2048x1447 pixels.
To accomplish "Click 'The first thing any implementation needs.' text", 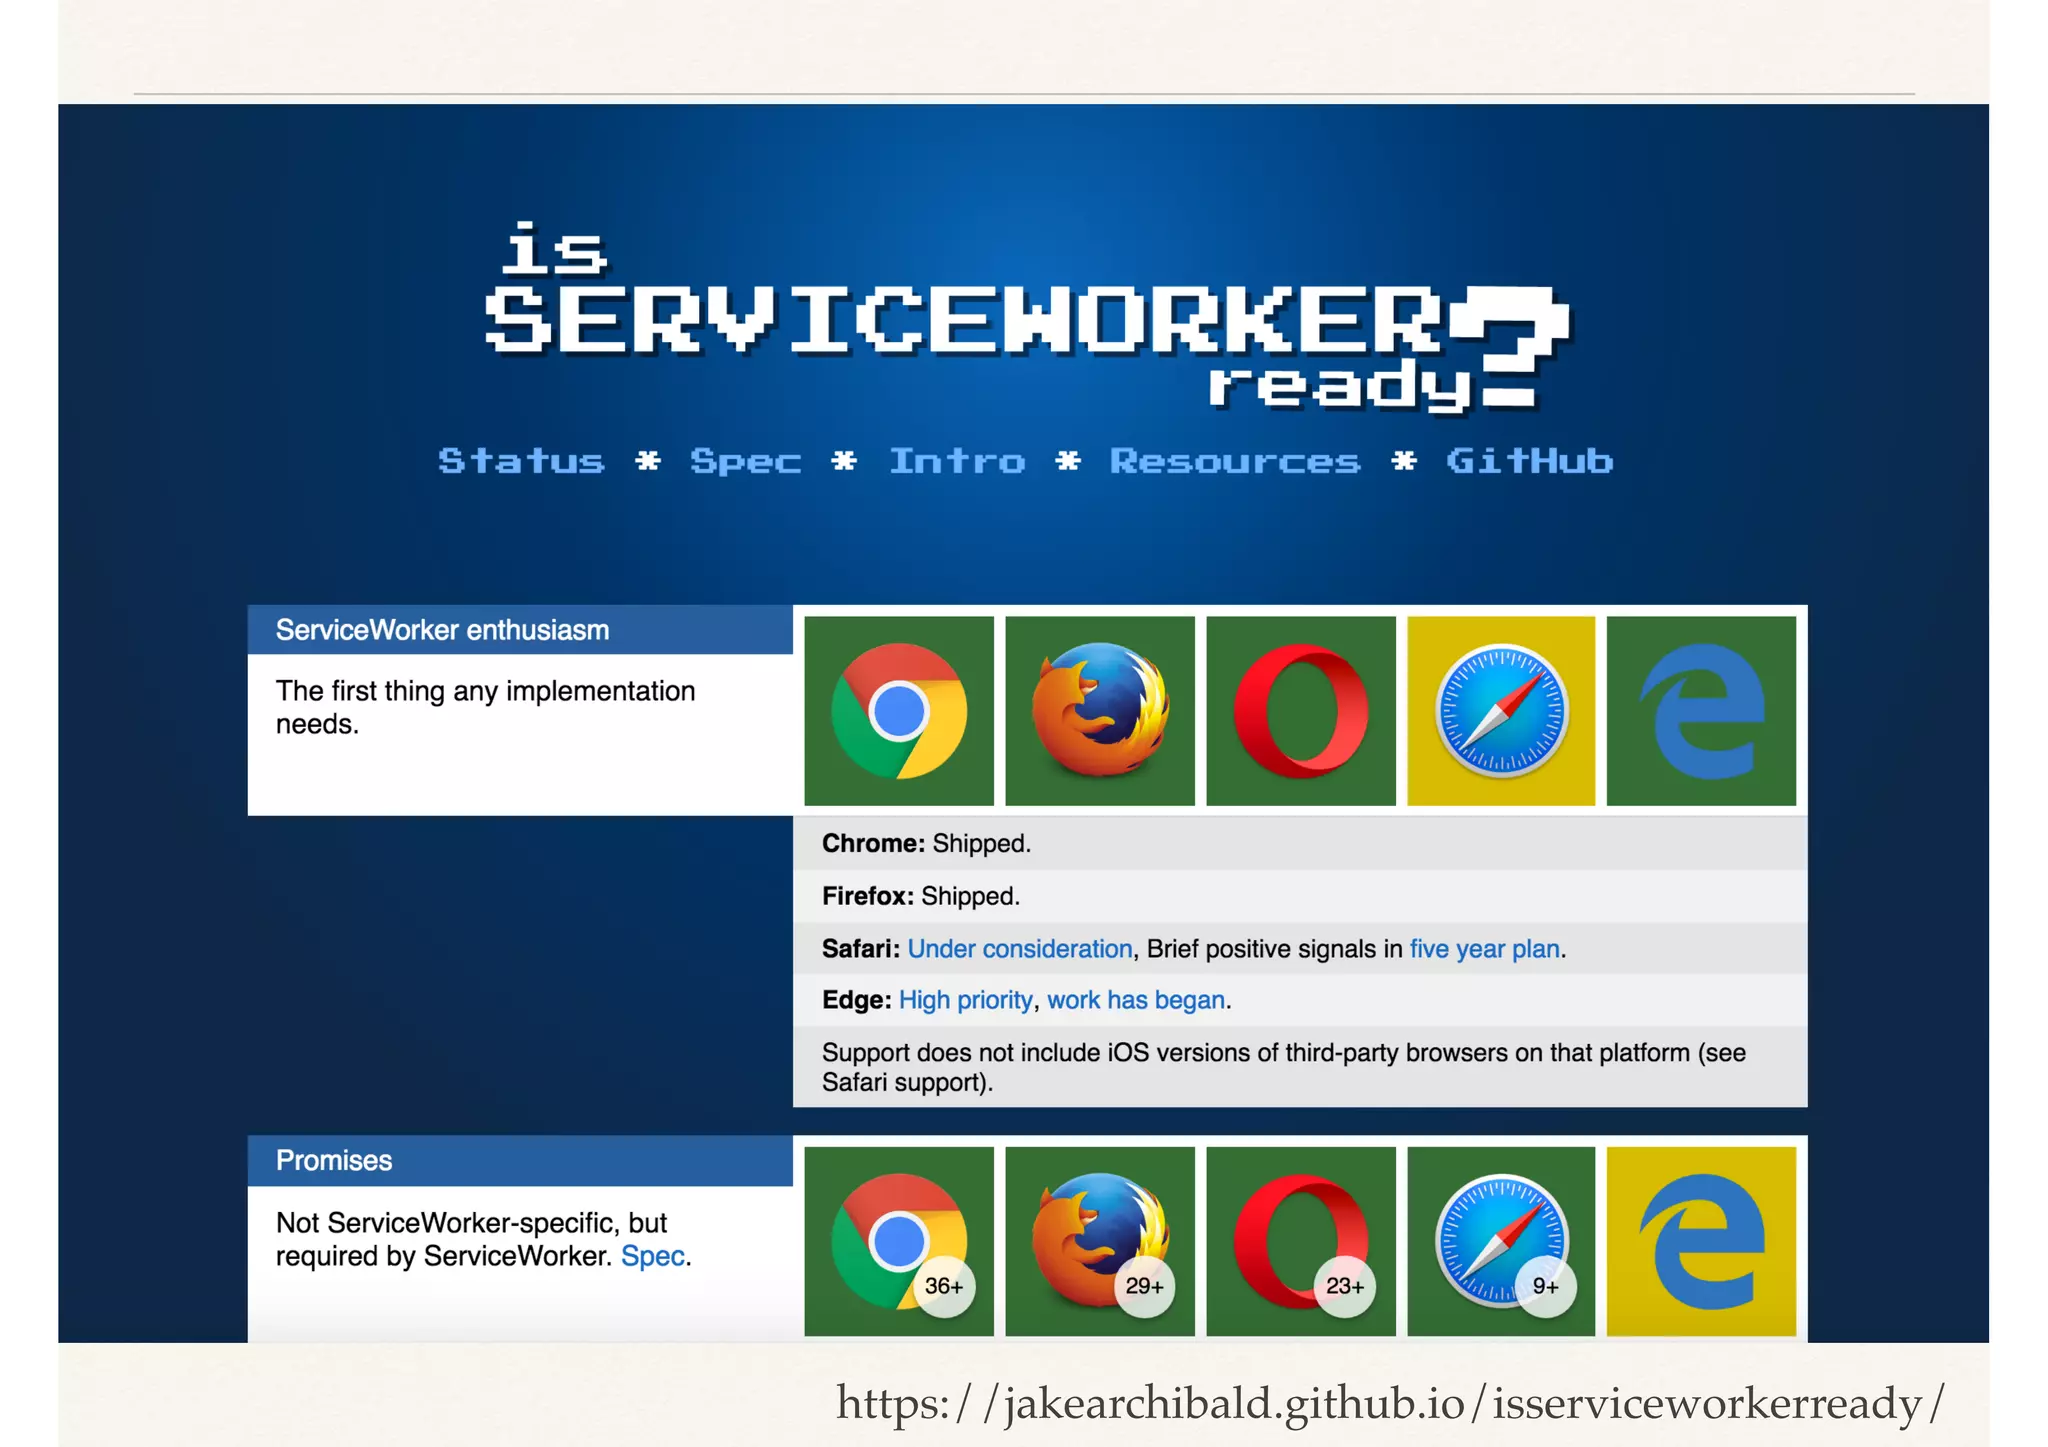I will [x=485, y=707].
